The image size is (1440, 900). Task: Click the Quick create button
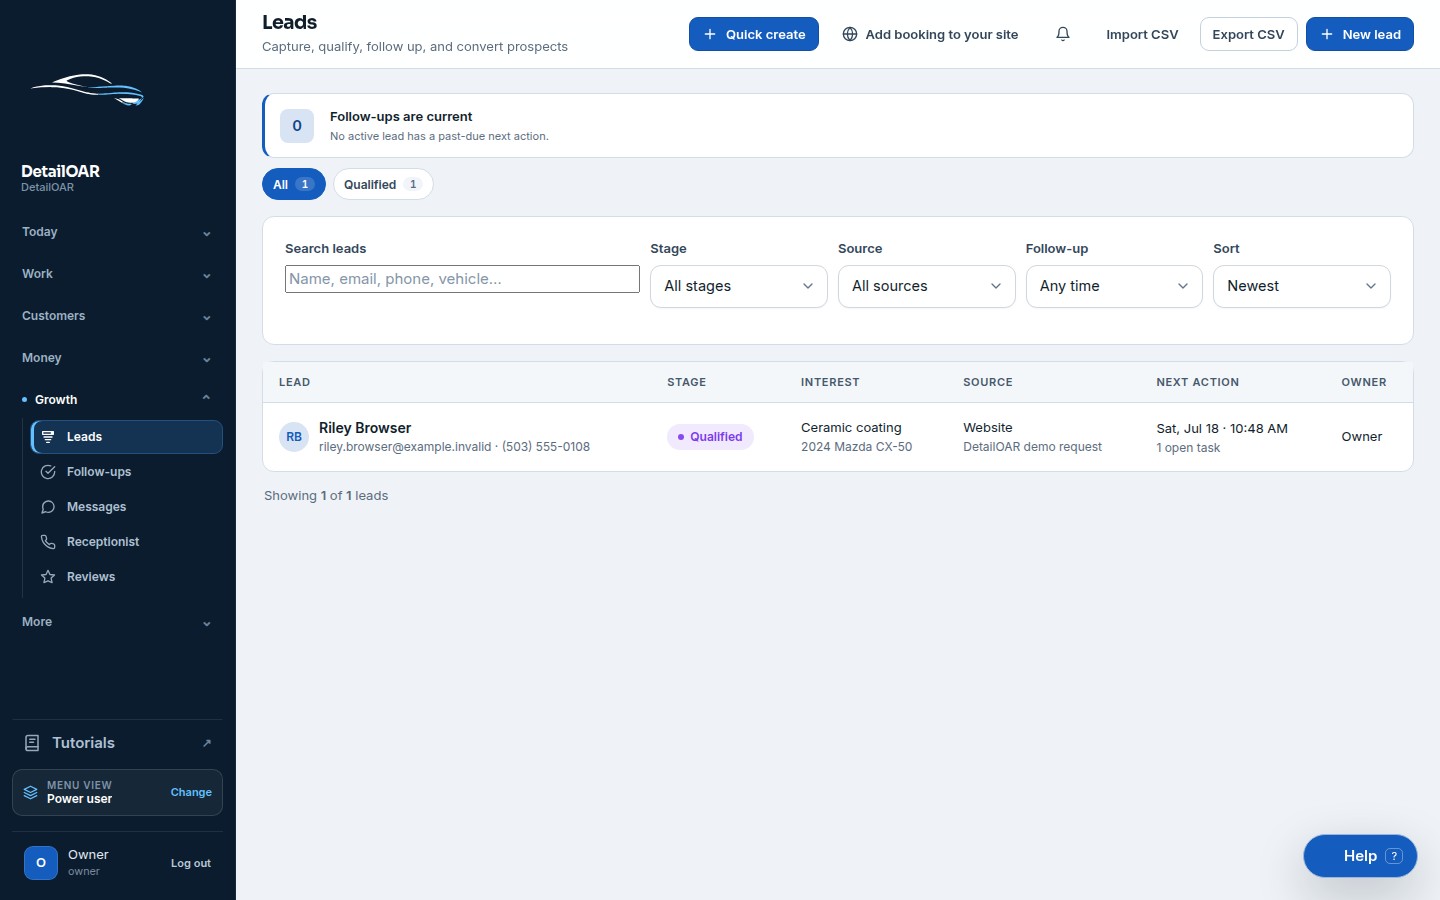754,34
